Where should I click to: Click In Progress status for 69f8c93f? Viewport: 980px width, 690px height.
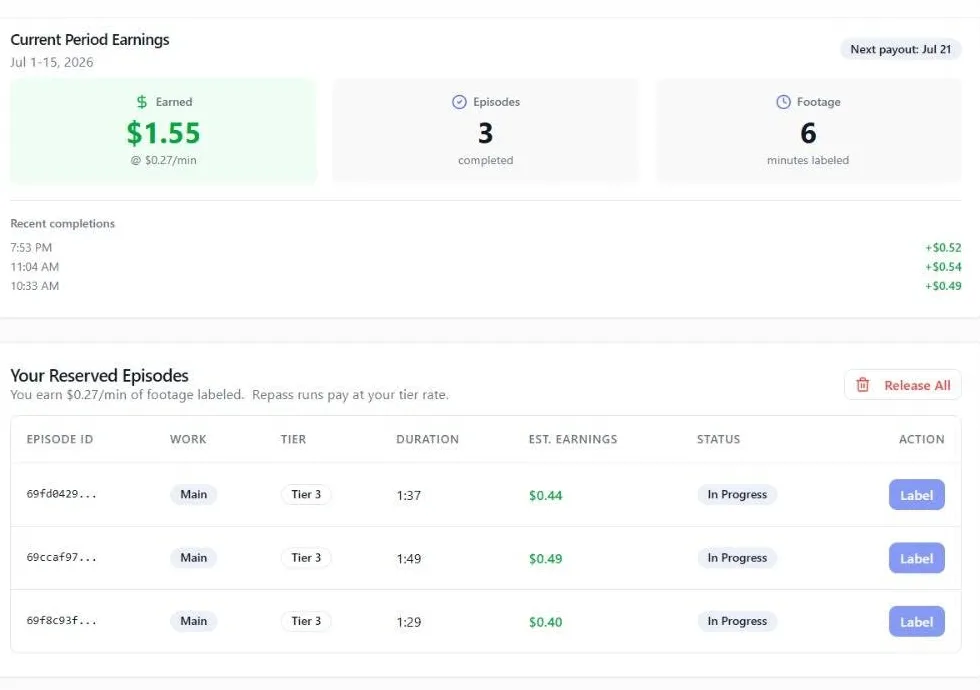click(738, 621)
